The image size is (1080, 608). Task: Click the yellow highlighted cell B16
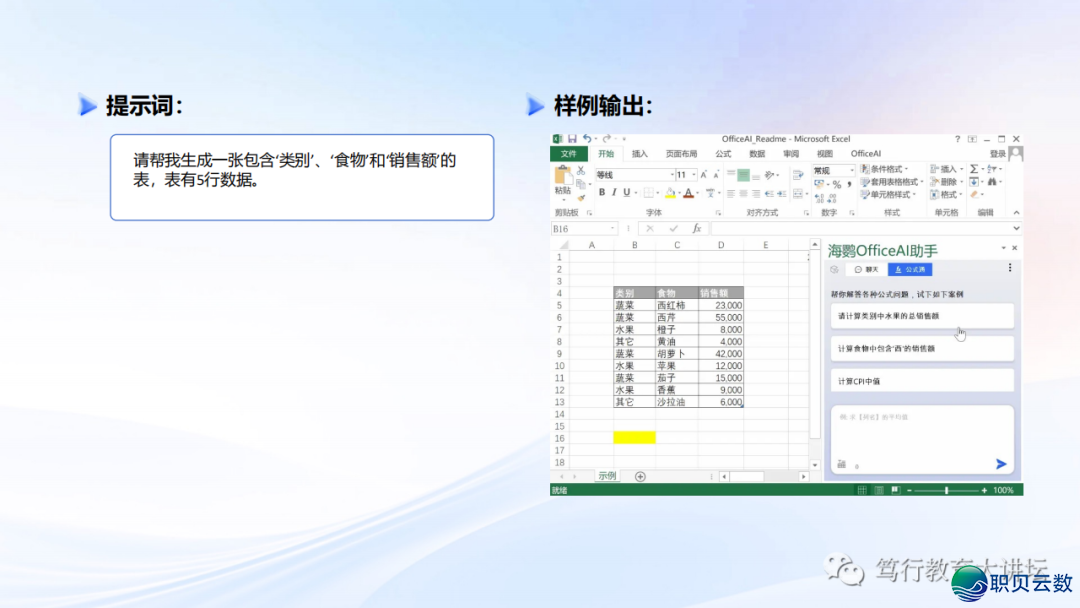634,437
